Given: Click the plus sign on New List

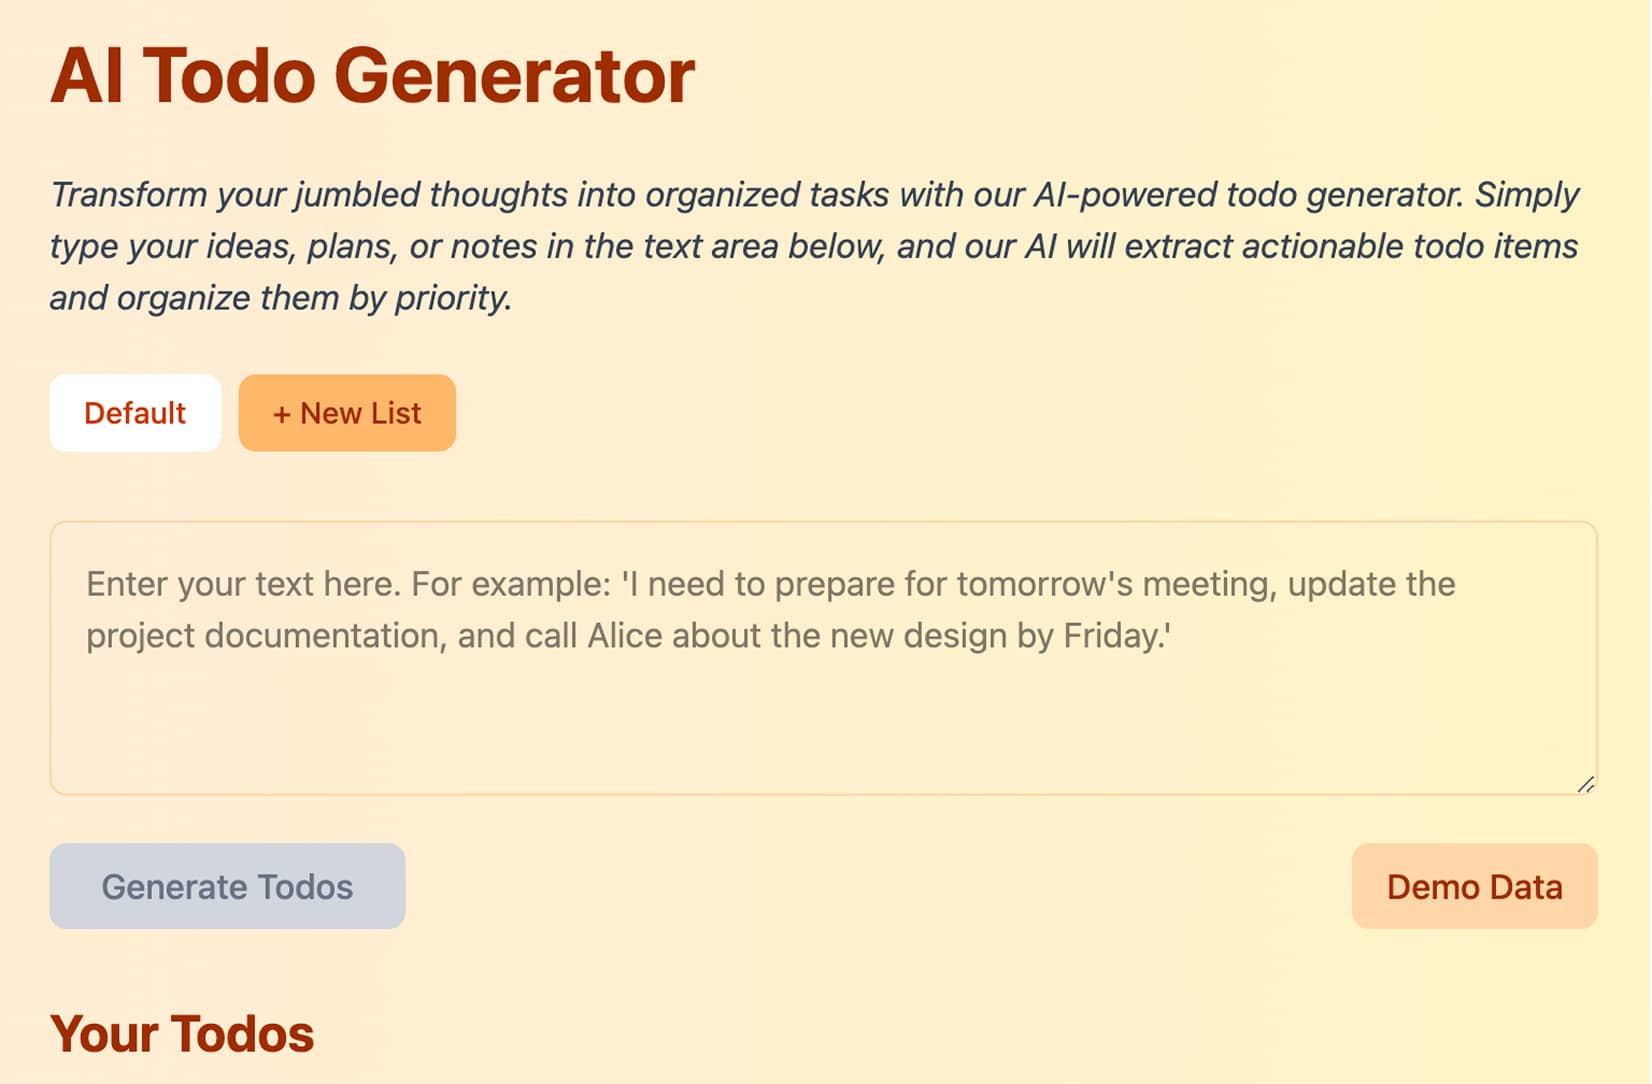Looking at the screenshot, I should pos(281,414).
